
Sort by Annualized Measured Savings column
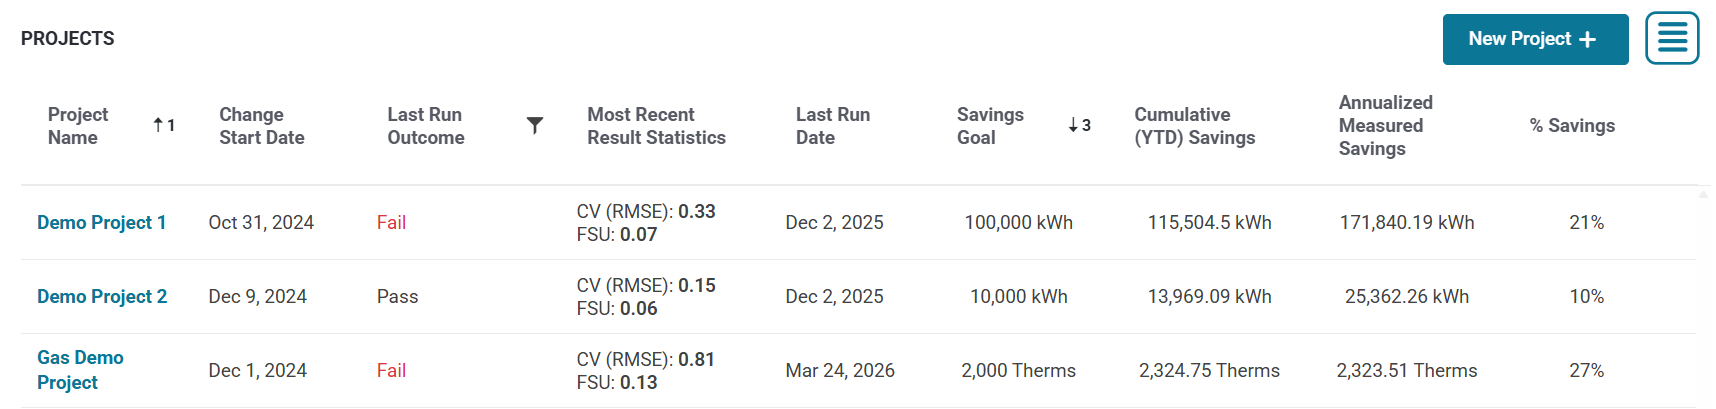pyautogui.click(x=1385, y=126)
